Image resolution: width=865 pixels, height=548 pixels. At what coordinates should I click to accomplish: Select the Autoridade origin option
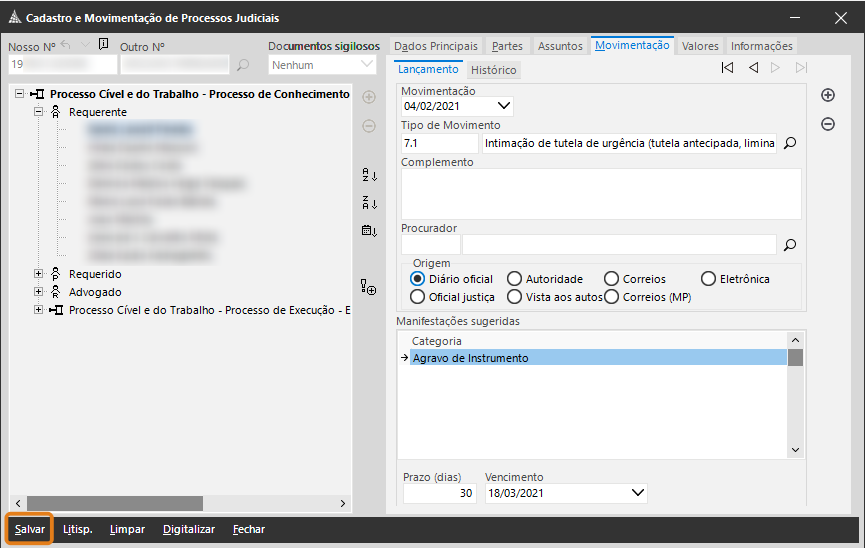(514, 279)
